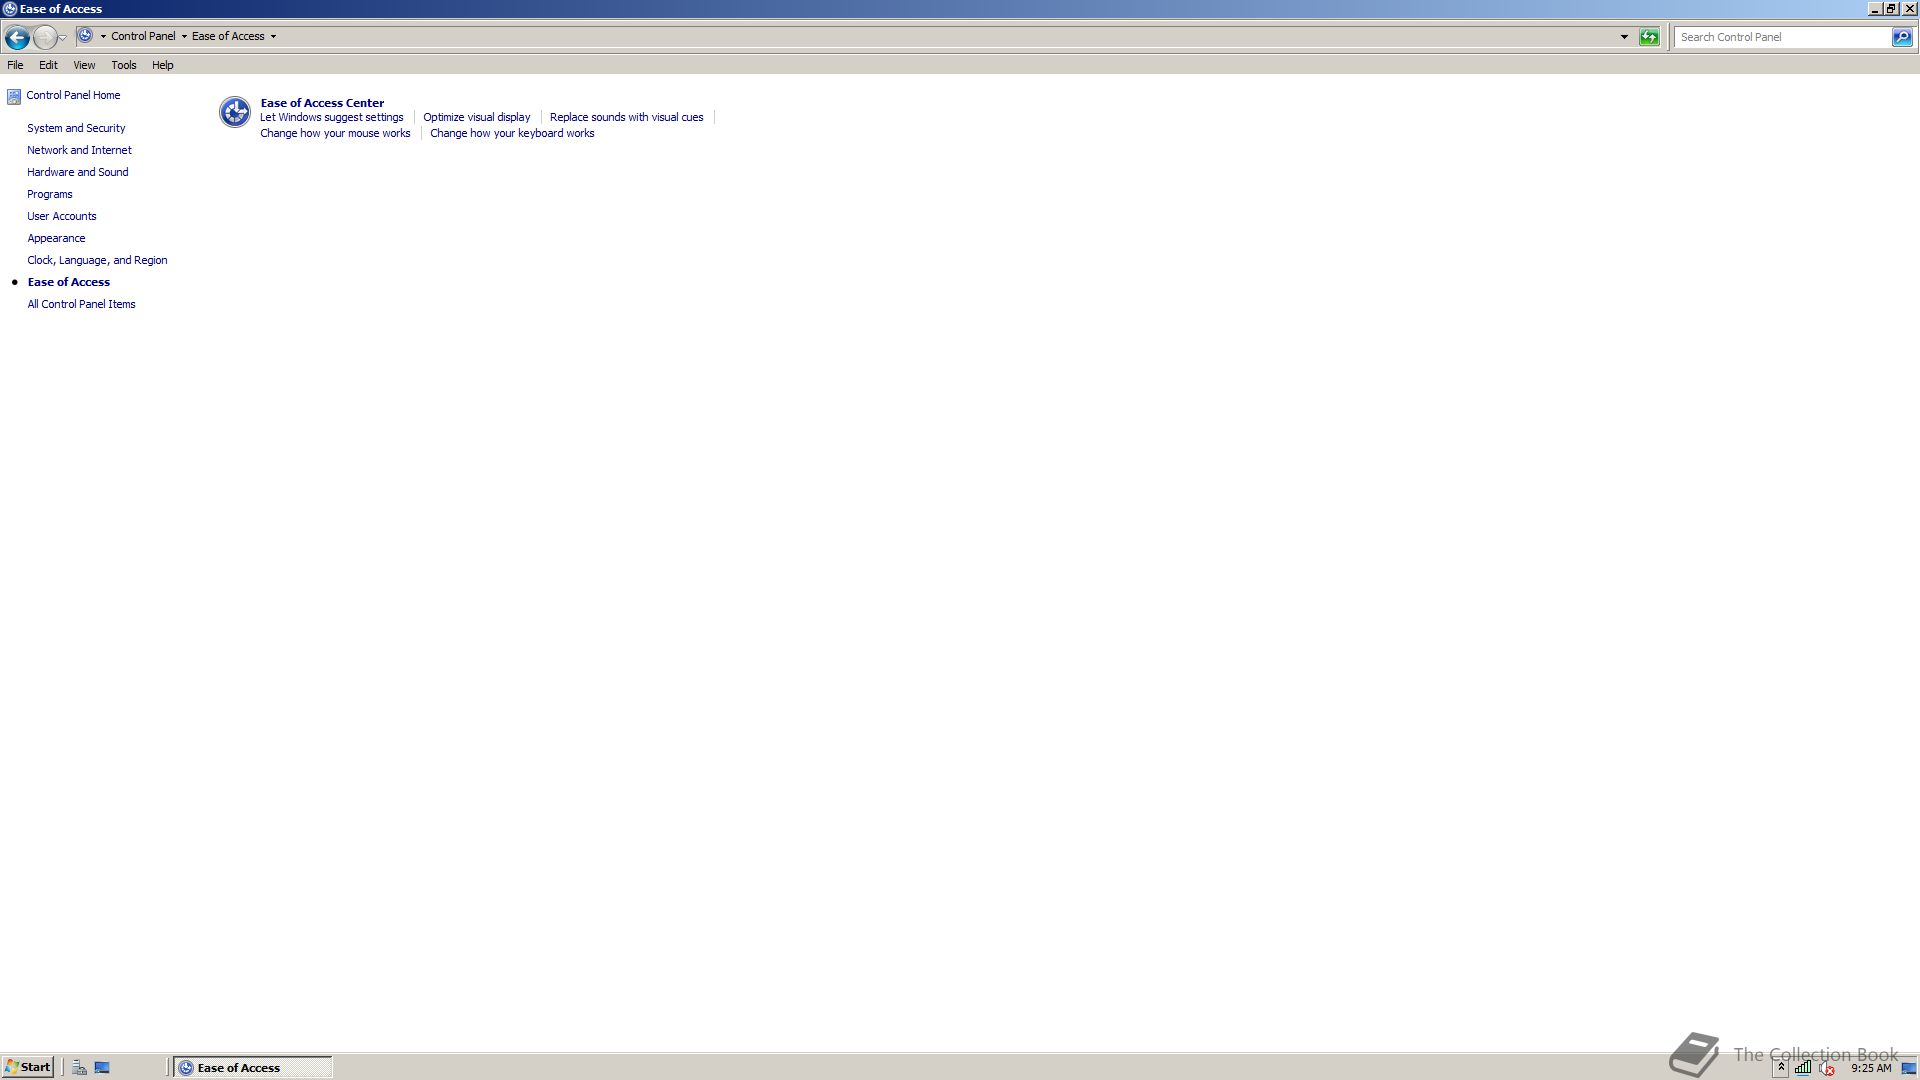Open the File menu

[x=15, y=65]
